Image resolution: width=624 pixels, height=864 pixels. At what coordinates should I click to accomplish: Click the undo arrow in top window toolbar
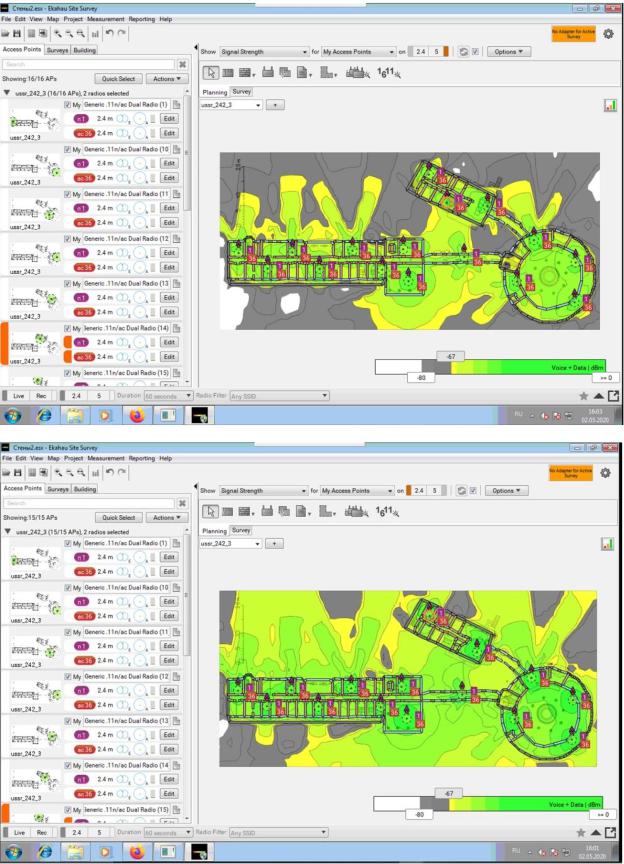[x=110, y=33]
